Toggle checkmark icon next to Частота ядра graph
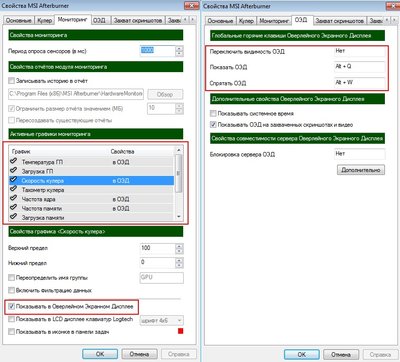 (13, 199)
